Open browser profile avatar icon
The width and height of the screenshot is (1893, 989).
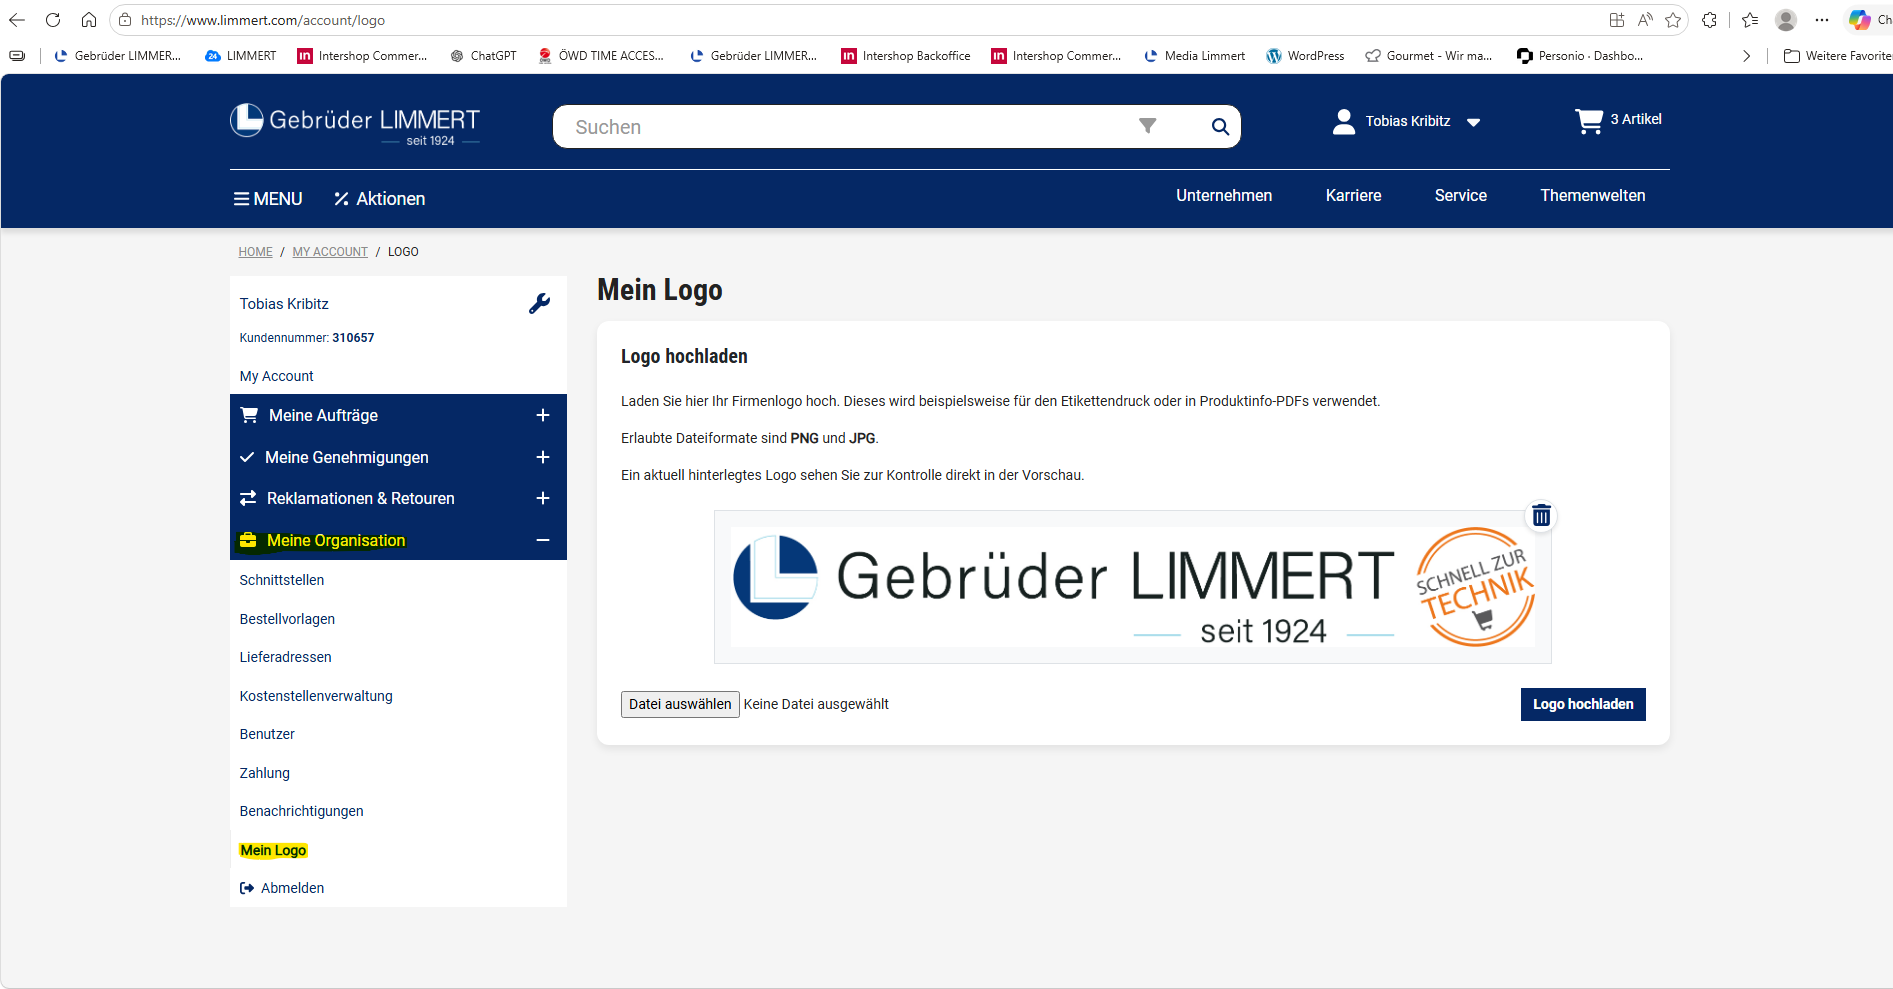pos(1786,20)
